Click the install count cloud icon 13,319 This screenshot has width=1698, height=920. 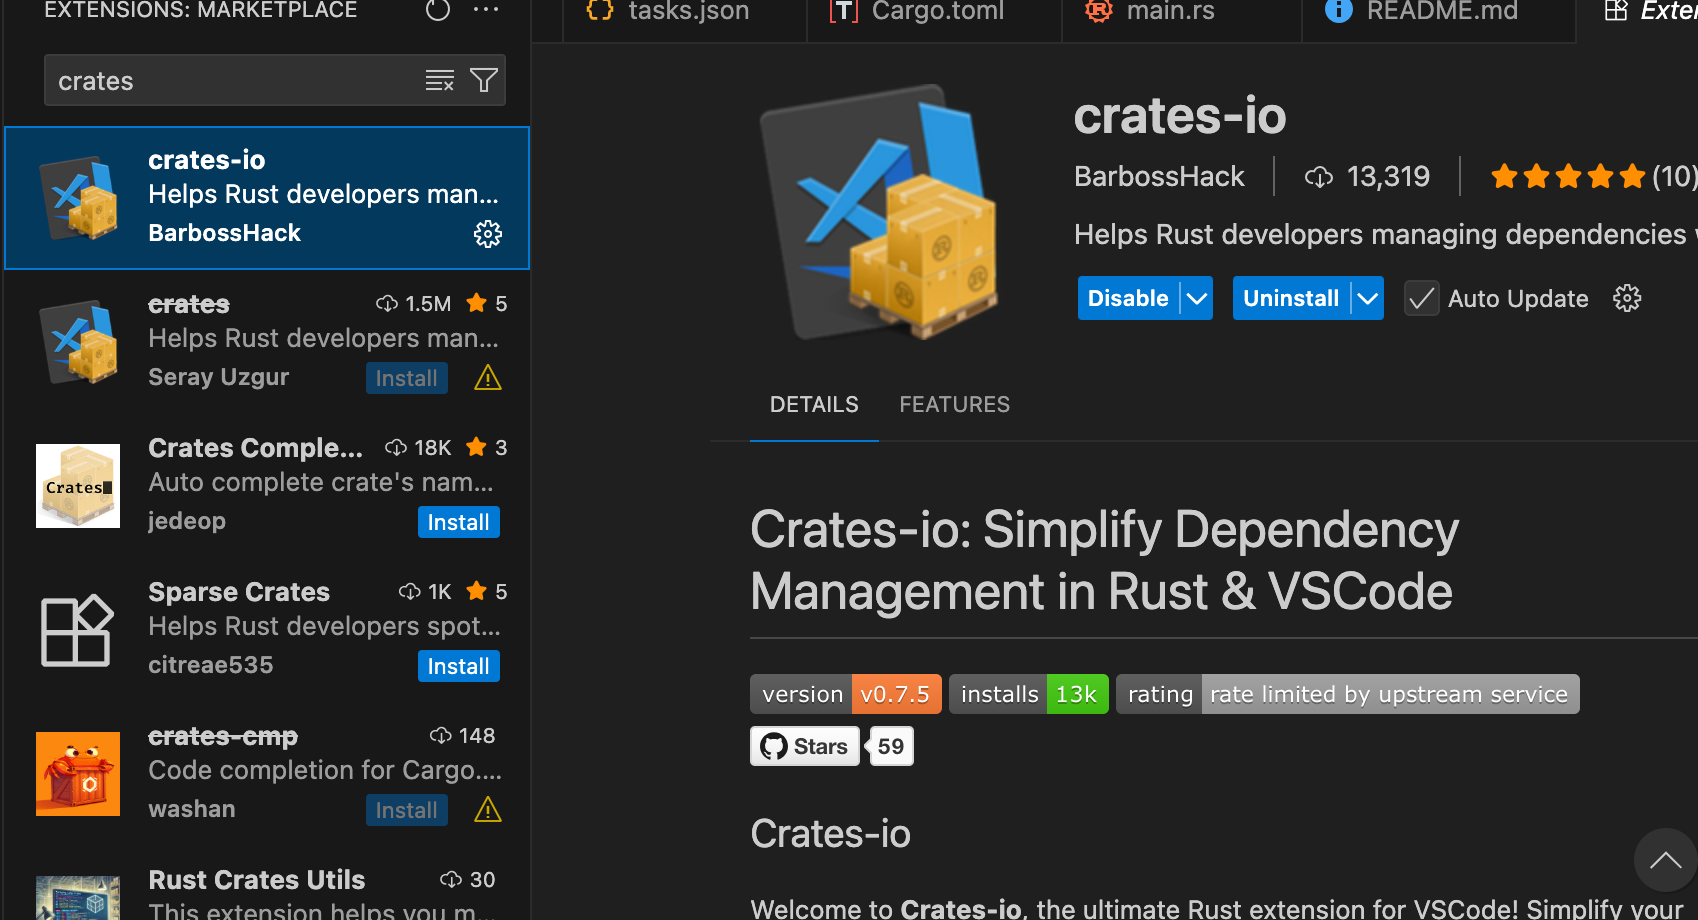tap(1319, 177)
